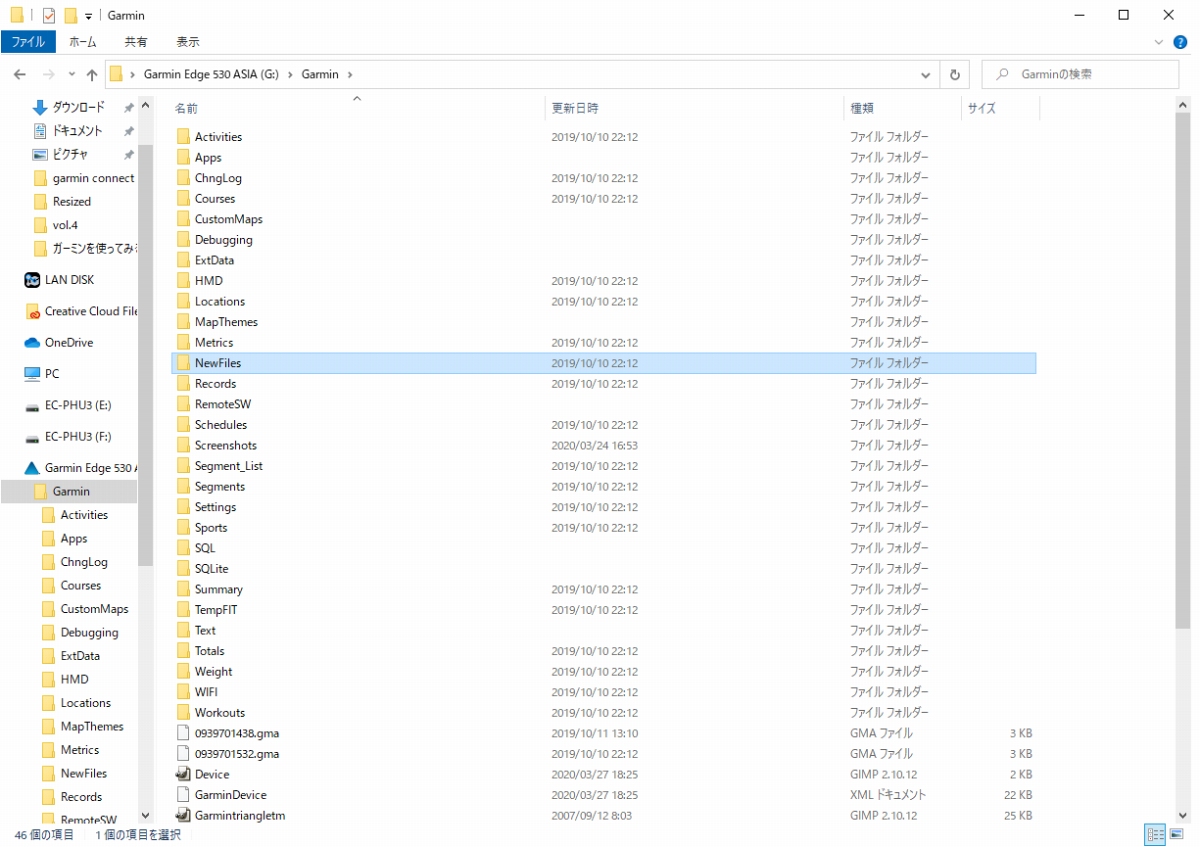
Task: Switch to large thumbnails view button
Action: coord(1176,834)
